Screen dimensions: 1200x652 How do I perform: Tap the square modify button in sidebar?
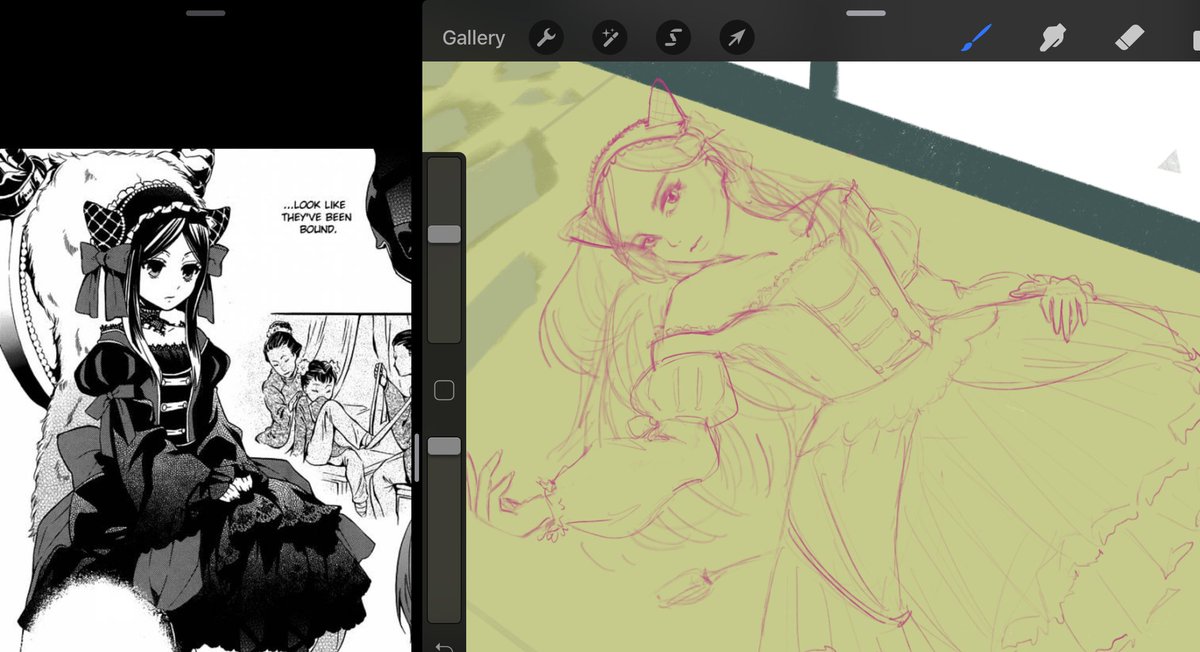click(444, 390)
